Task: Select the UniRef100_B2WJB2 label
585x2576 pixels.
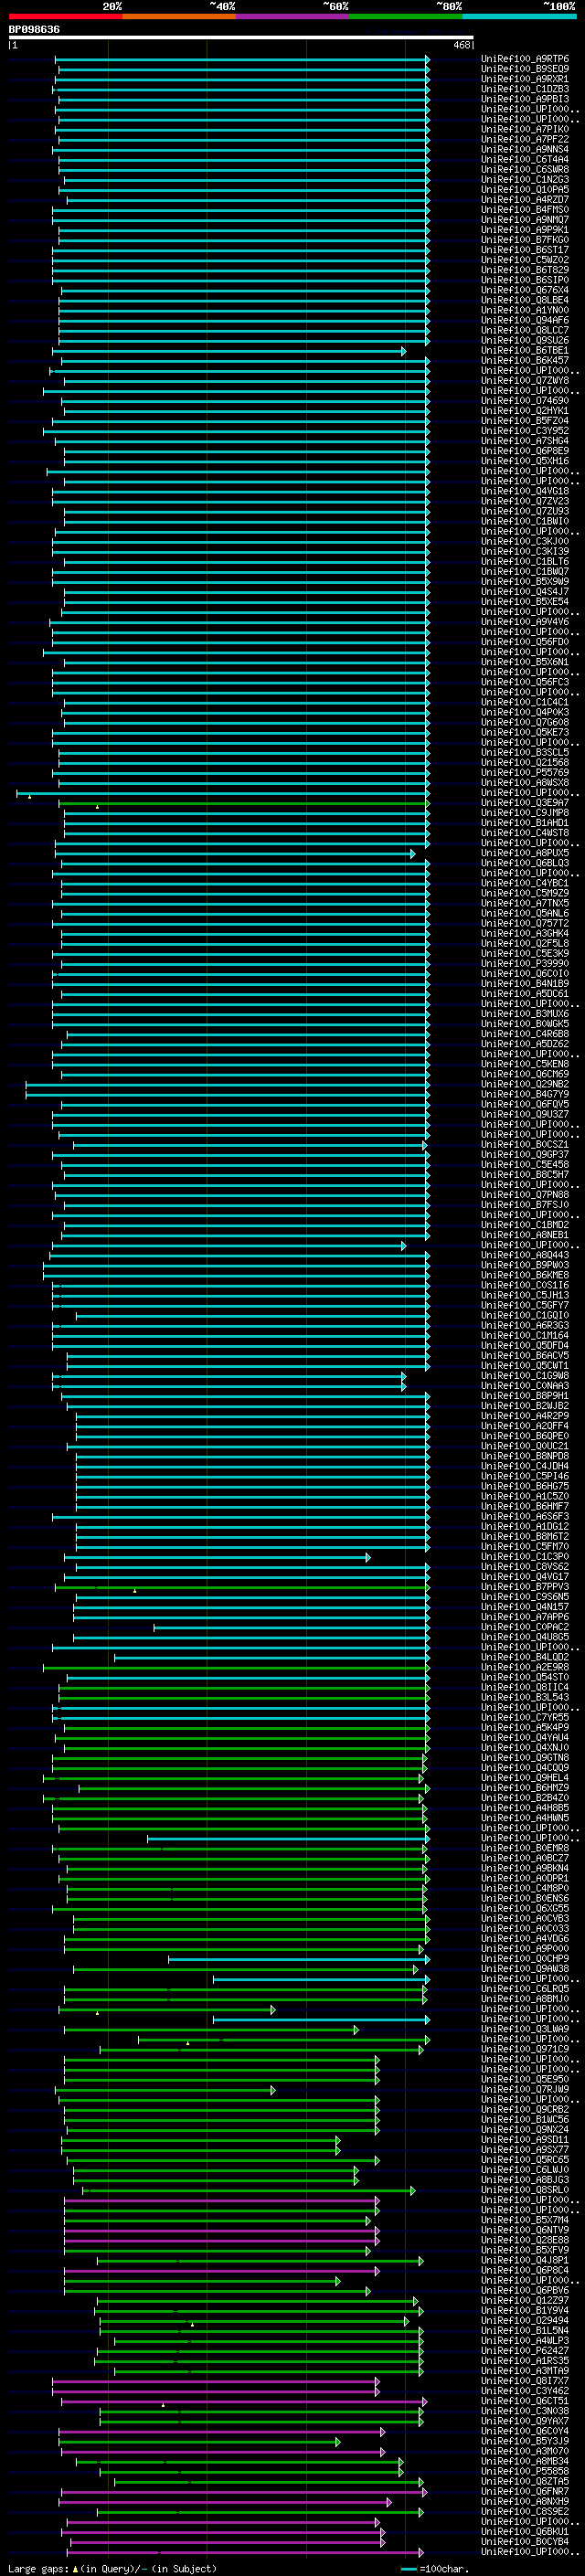Action: tap(524, 1405)
